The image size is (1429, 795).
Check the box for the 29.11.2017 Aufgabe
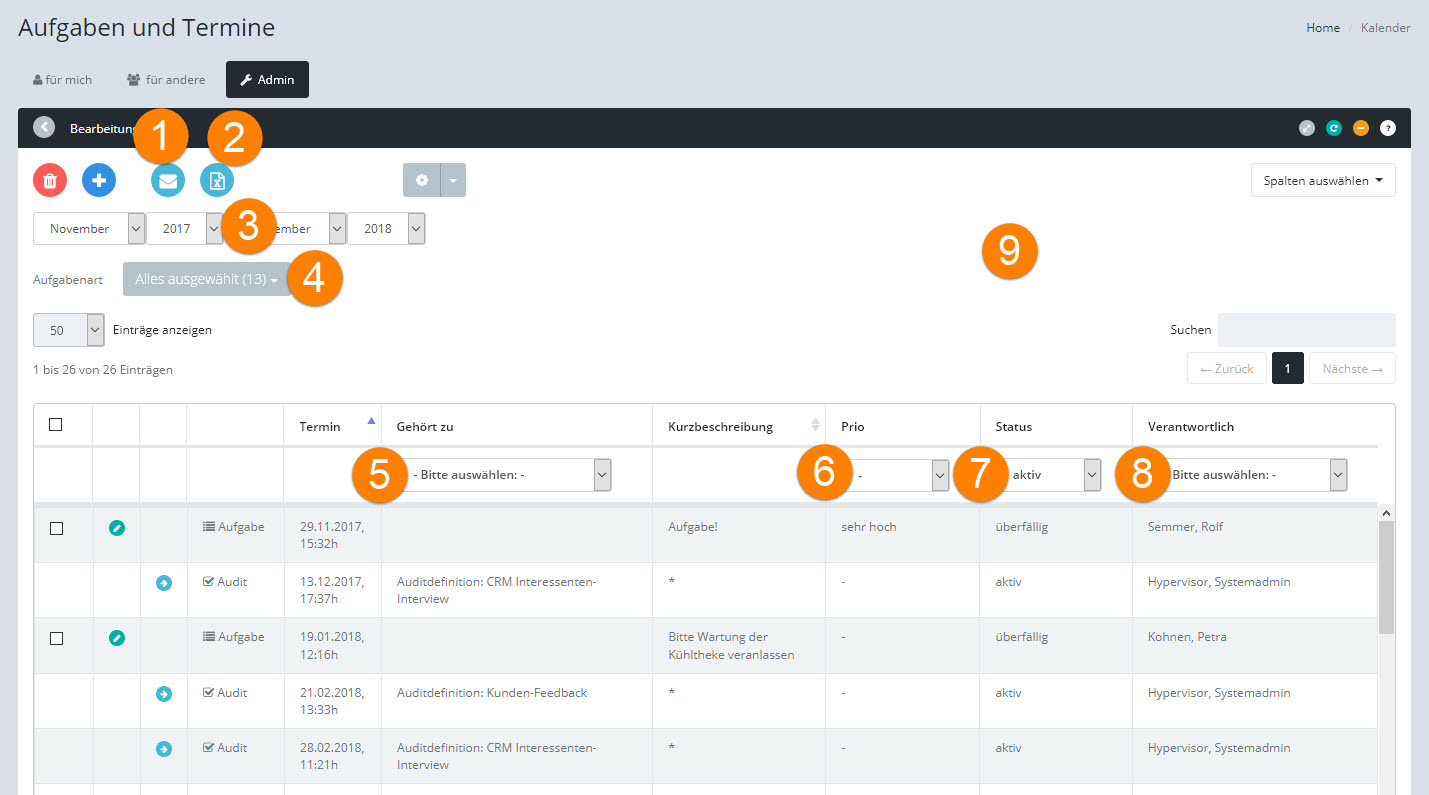pos(56,528)
